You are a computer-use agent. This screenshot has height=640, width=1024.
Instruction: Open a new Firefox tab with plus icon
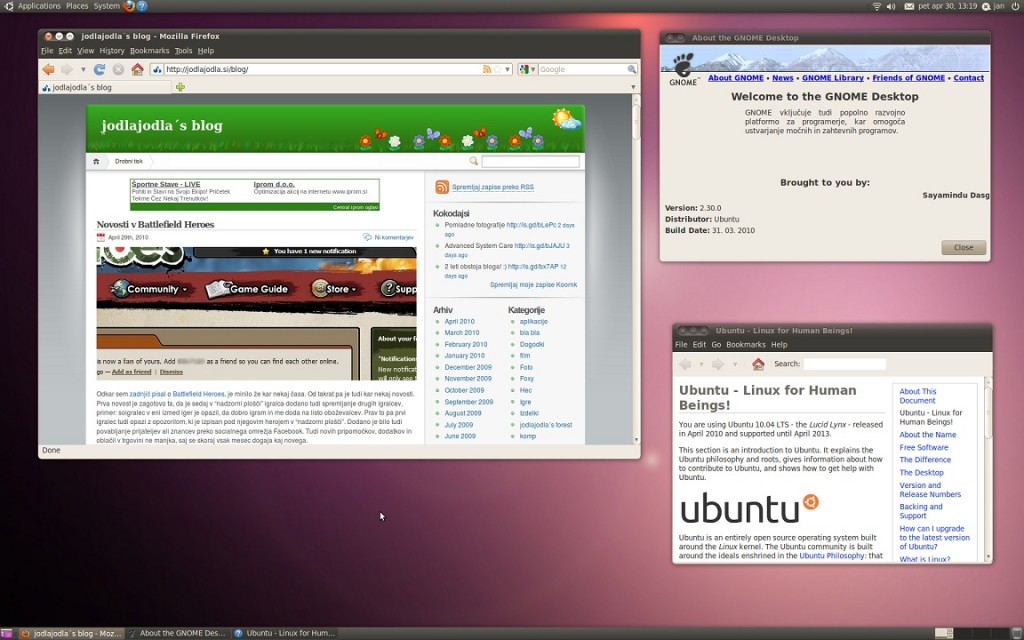click(x=180, y=87)
